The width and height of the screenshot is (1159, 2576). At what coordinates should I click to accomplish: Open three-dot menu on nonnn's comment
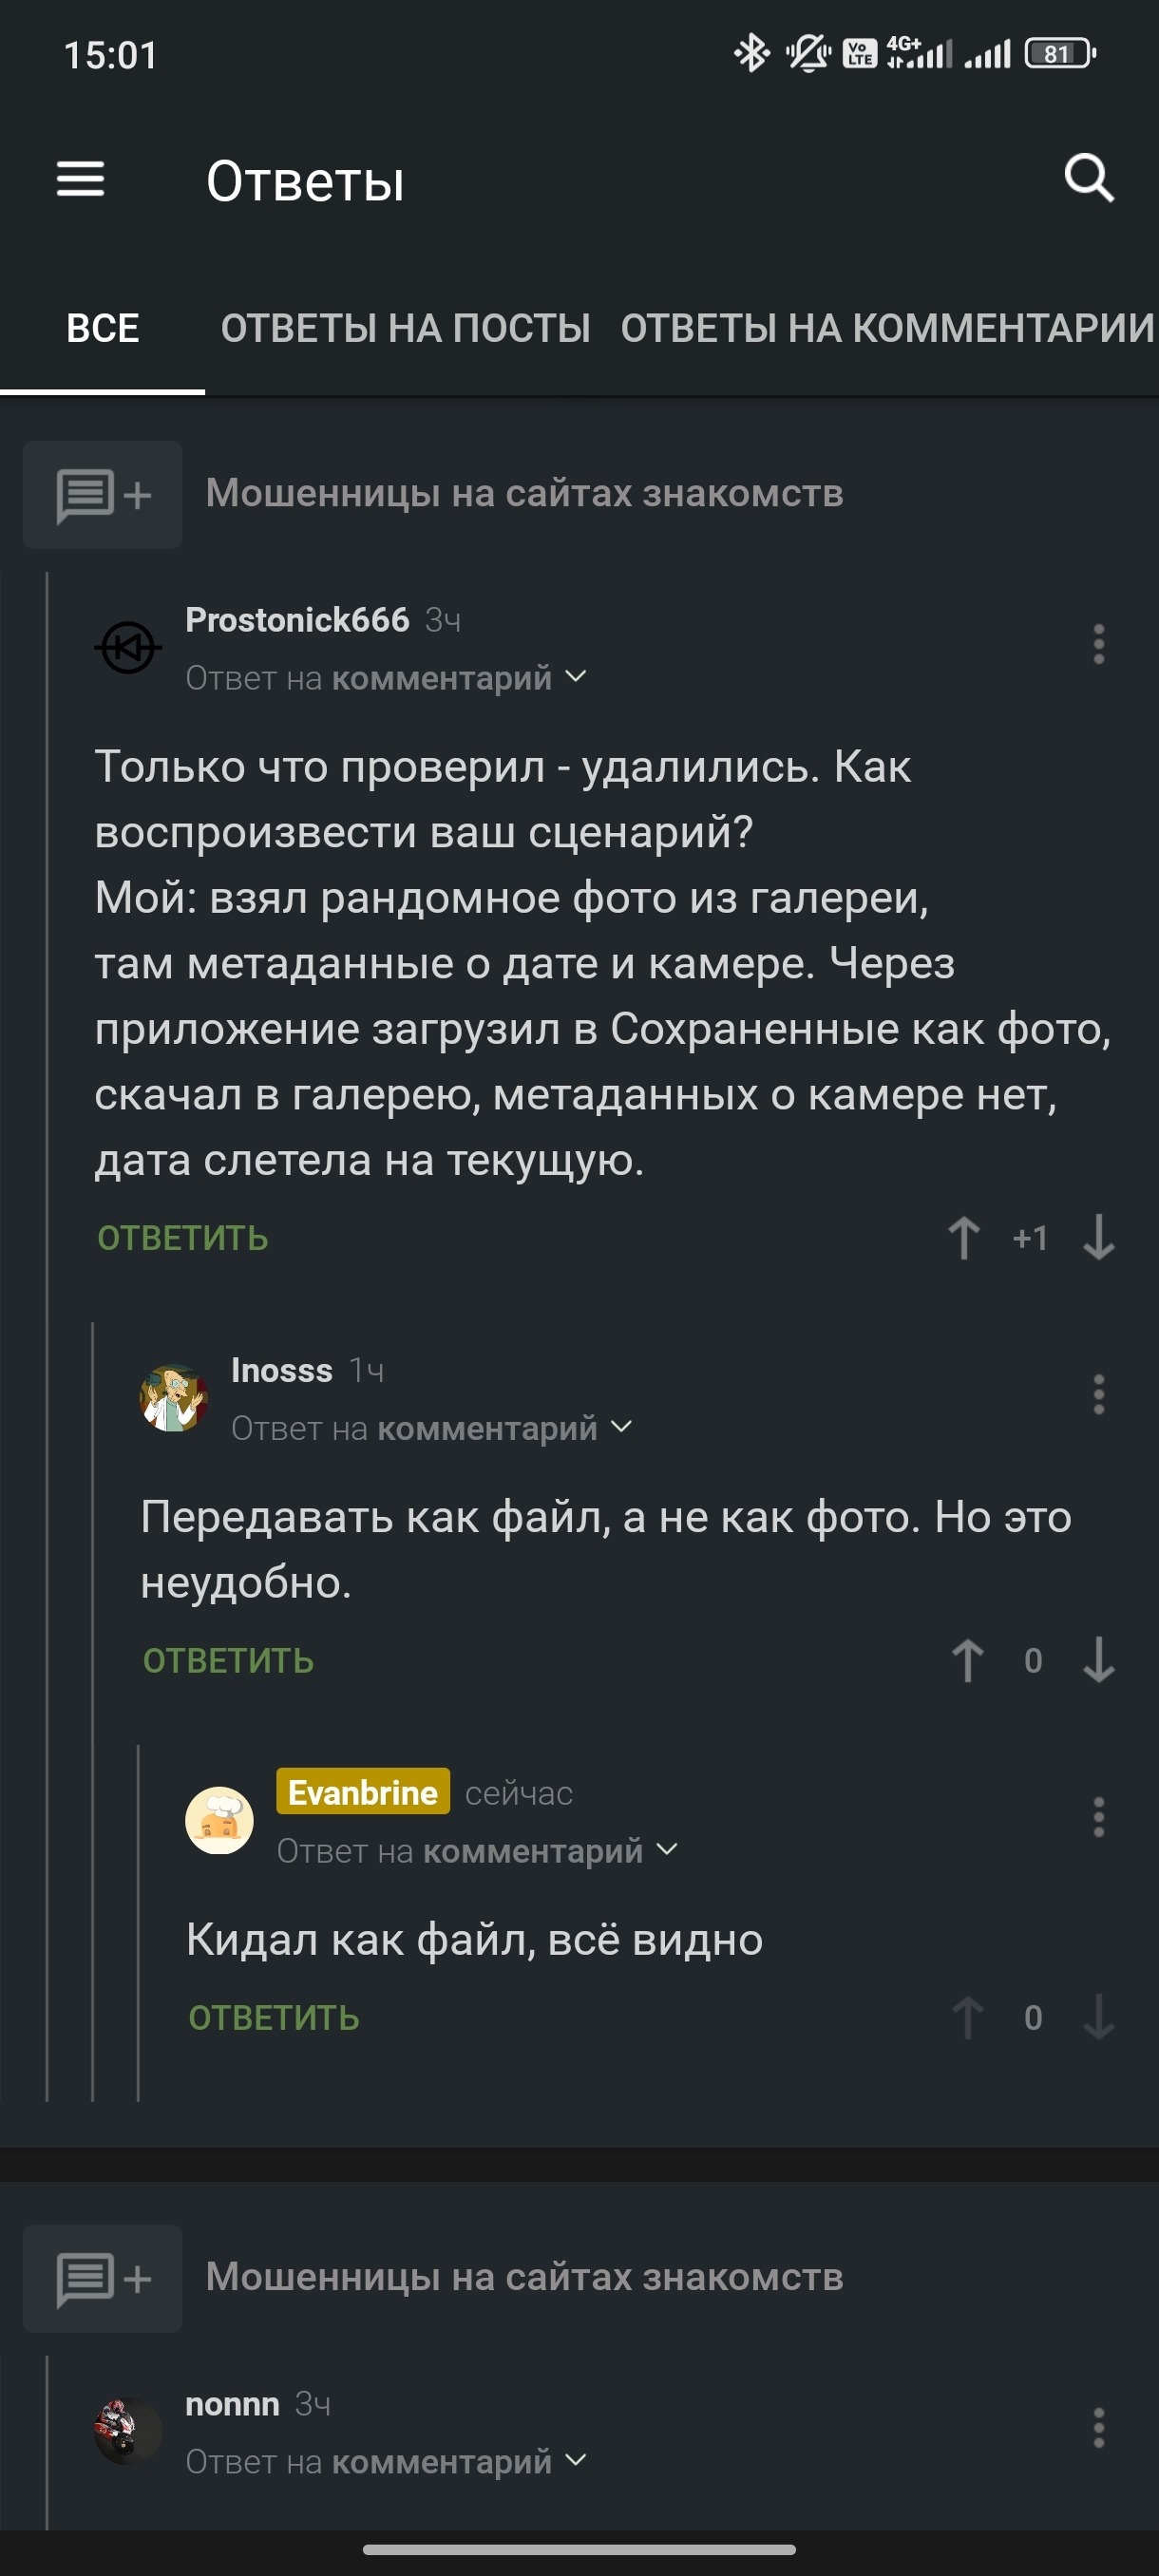[x=1098, y=2428]
